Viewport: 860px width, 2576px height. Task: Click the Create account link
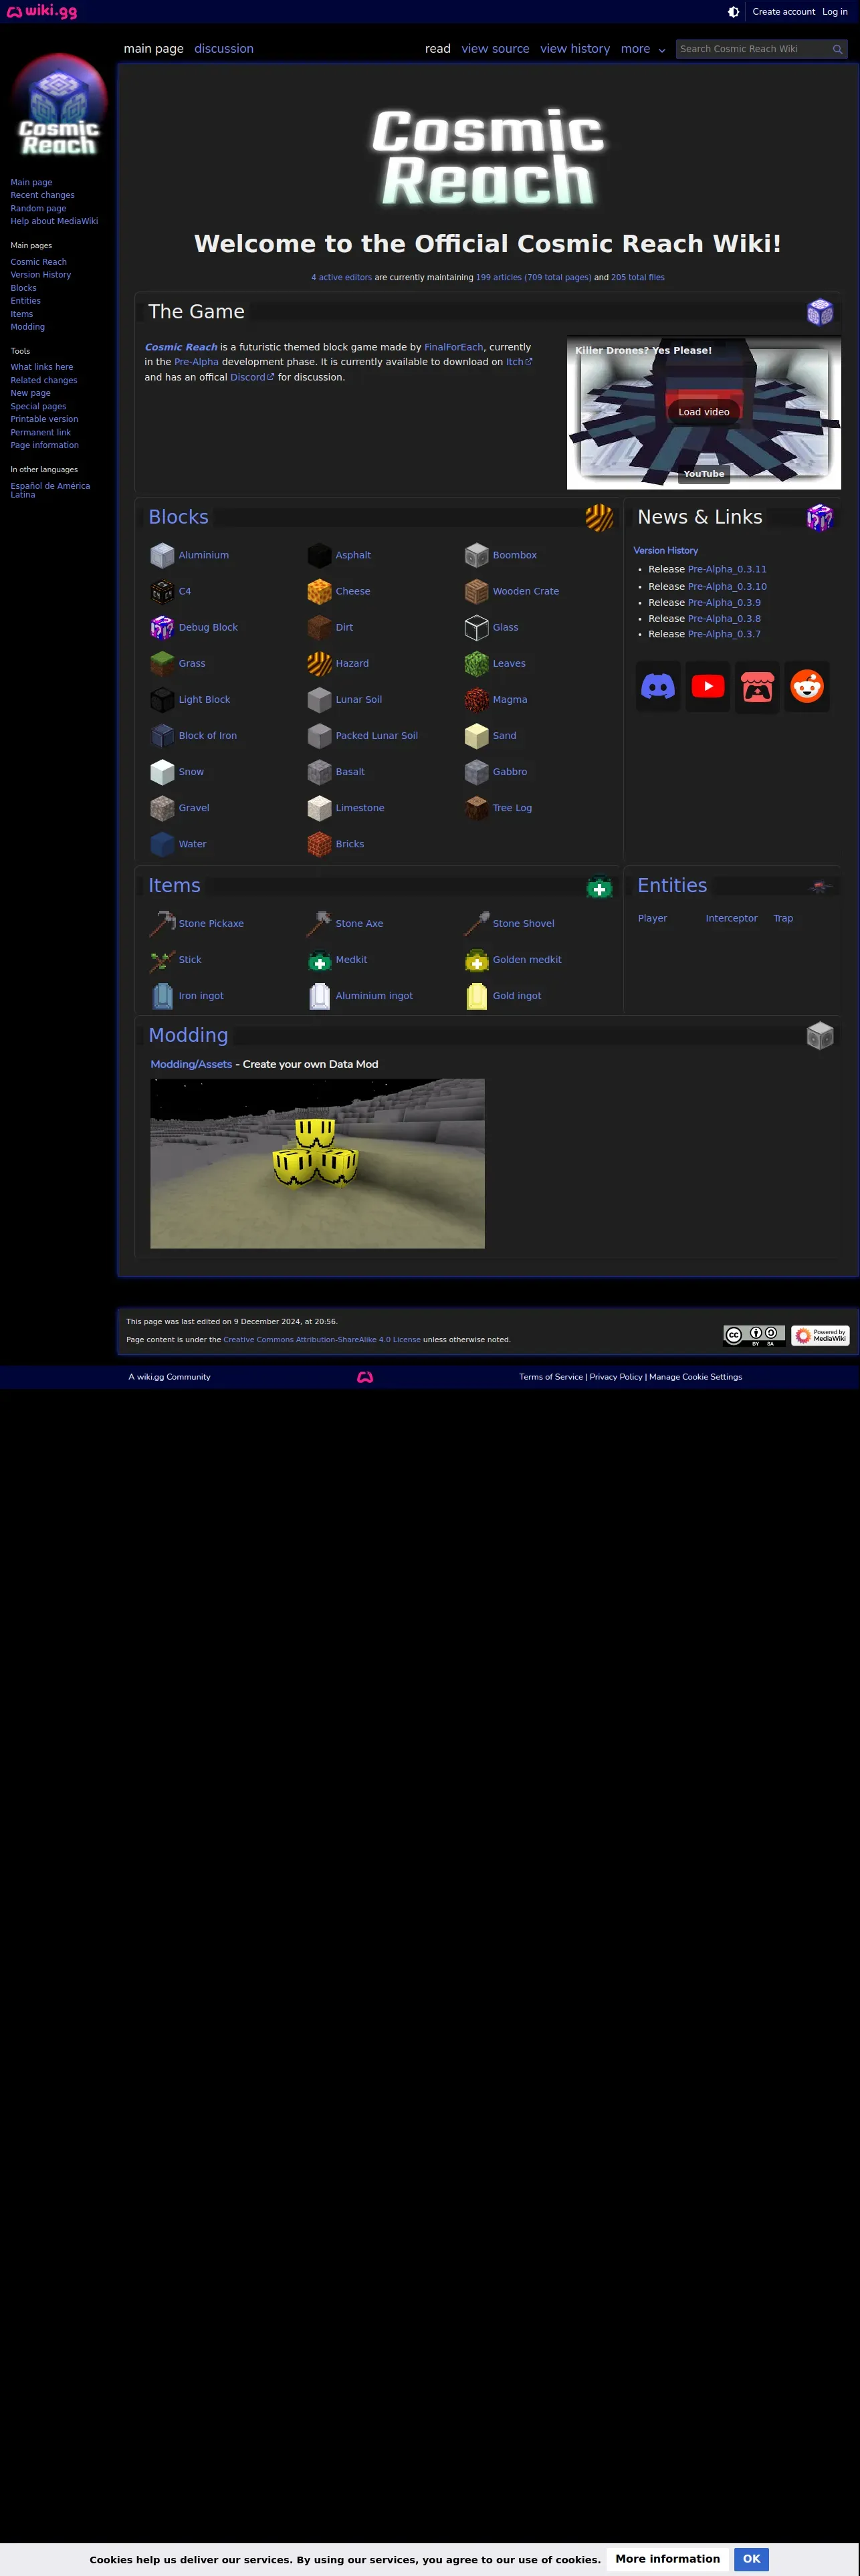pos(784,12)
